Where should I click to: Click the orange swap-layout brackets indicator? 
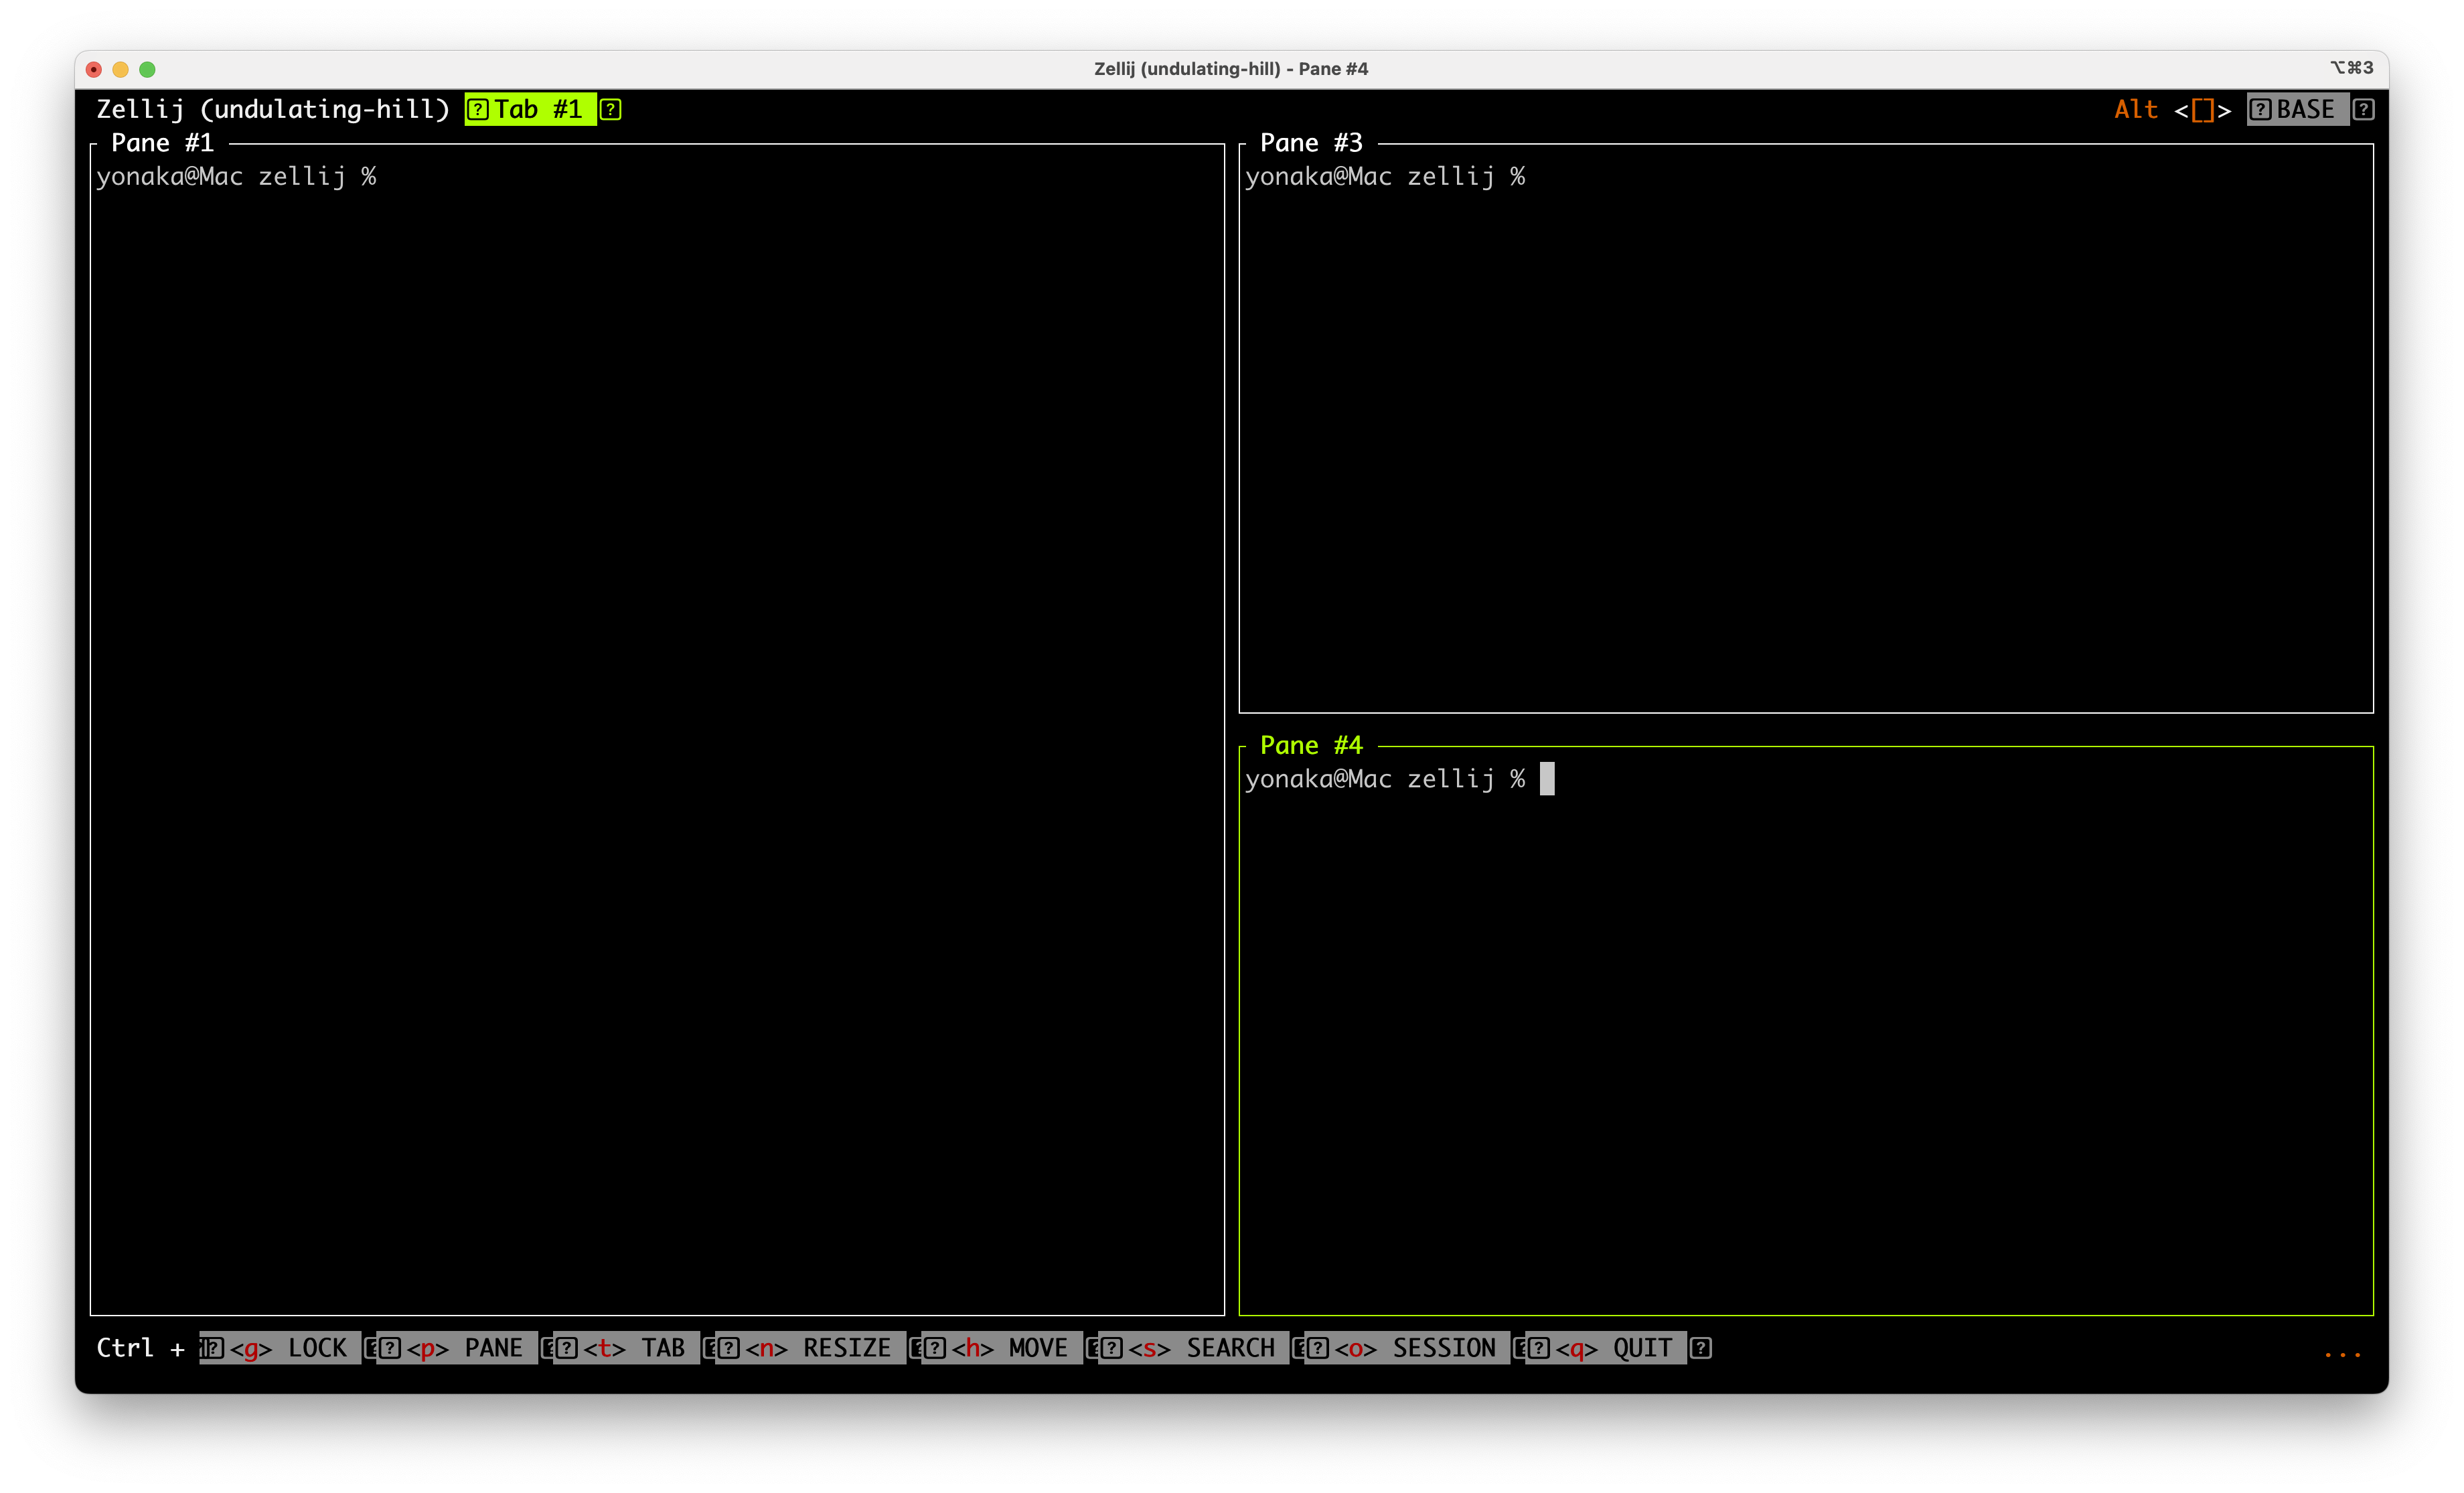[2204, 109]
